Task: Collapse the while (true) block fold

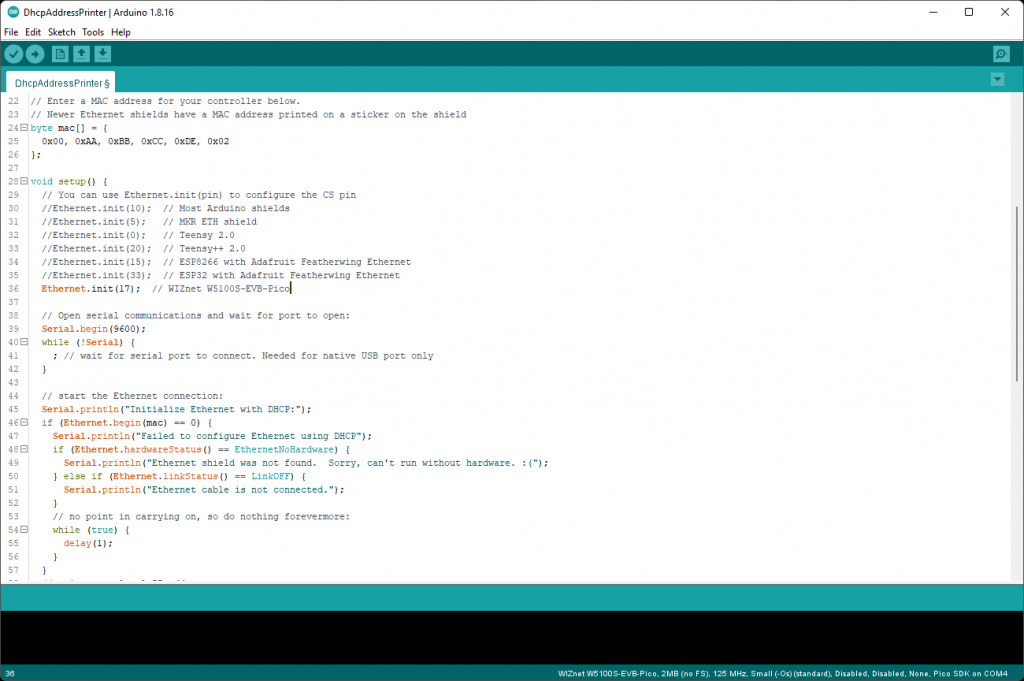Action: tap(24, 530)
